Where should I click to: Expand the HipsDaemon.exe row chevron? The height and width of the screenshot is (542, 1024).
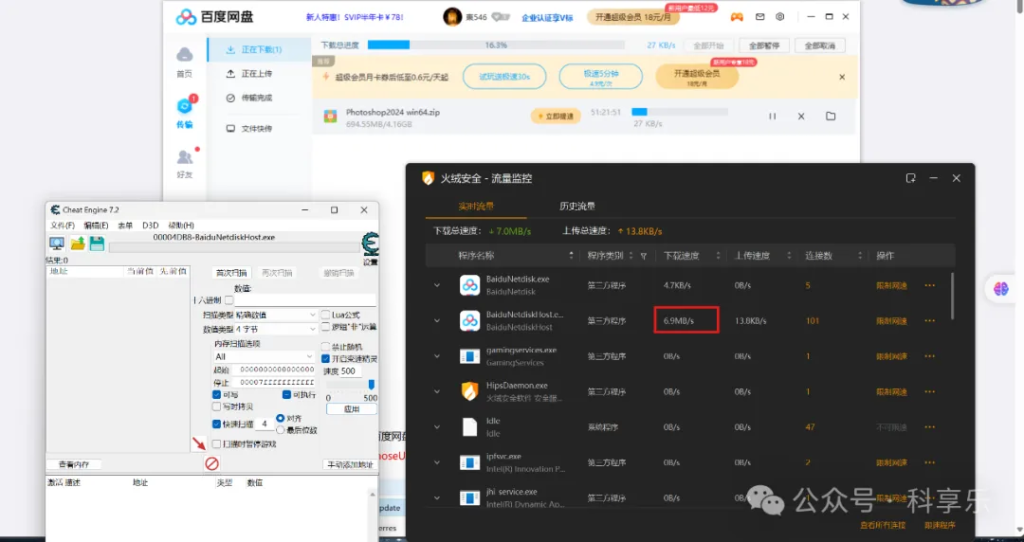tap(437, 392)
